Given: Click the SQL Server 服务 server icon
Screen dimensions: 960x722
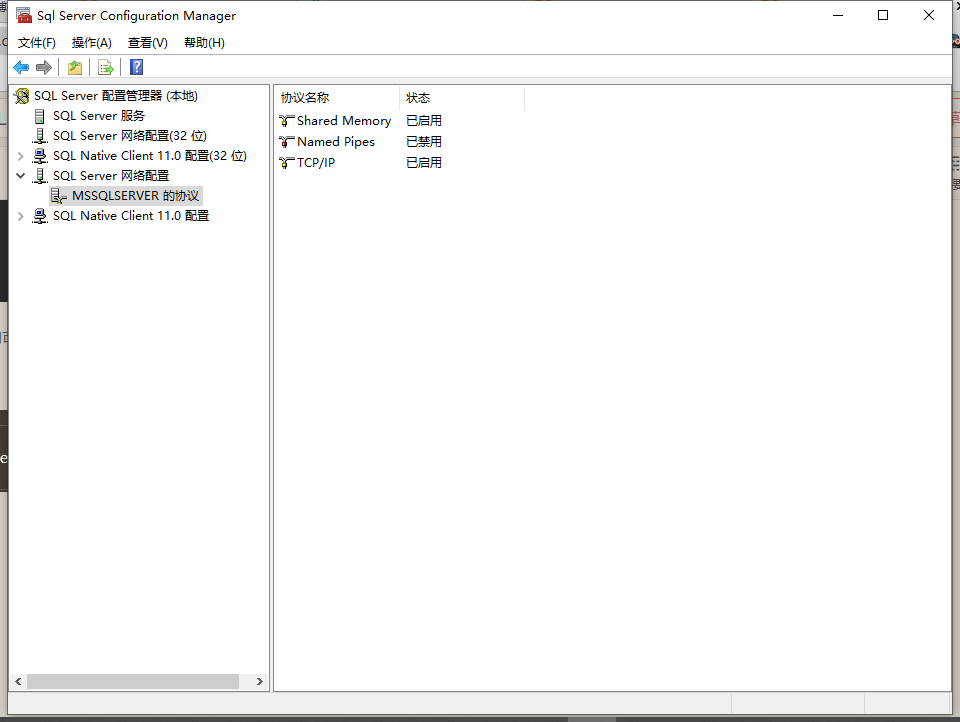Looking at the screenshot, I should (40, 116).
